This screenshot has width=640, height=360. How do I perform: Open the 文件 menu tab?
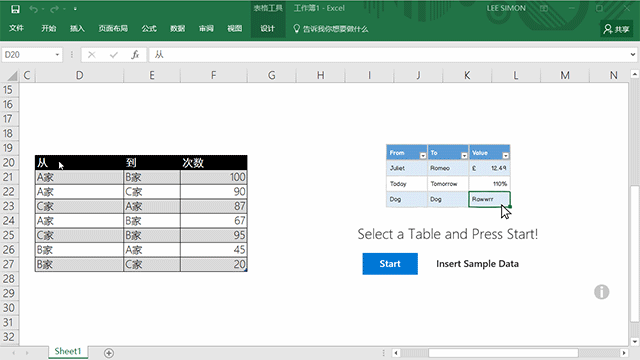click(16, 28)
